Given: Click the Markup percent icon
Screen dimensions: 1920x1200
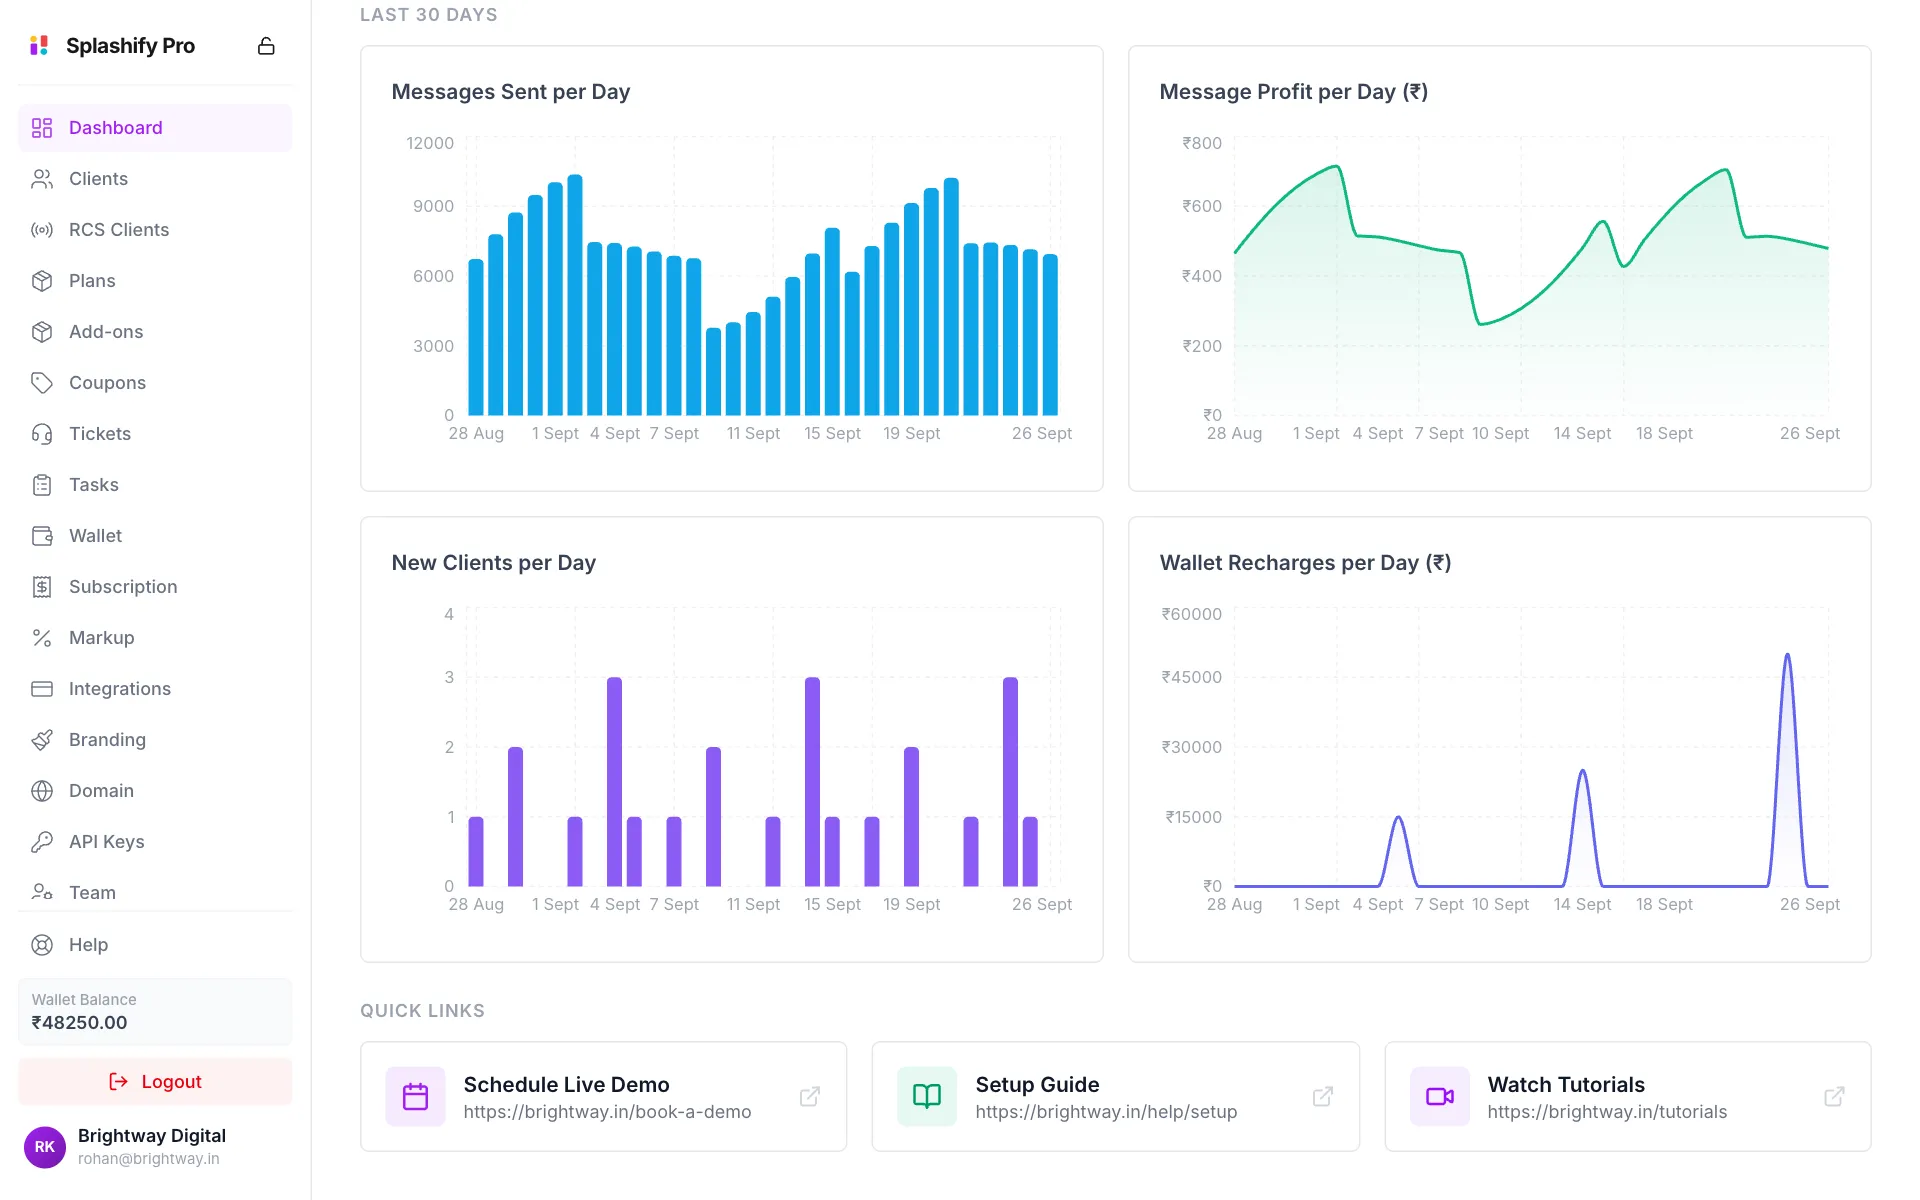Looking at the screenshot, I should 42,638.
